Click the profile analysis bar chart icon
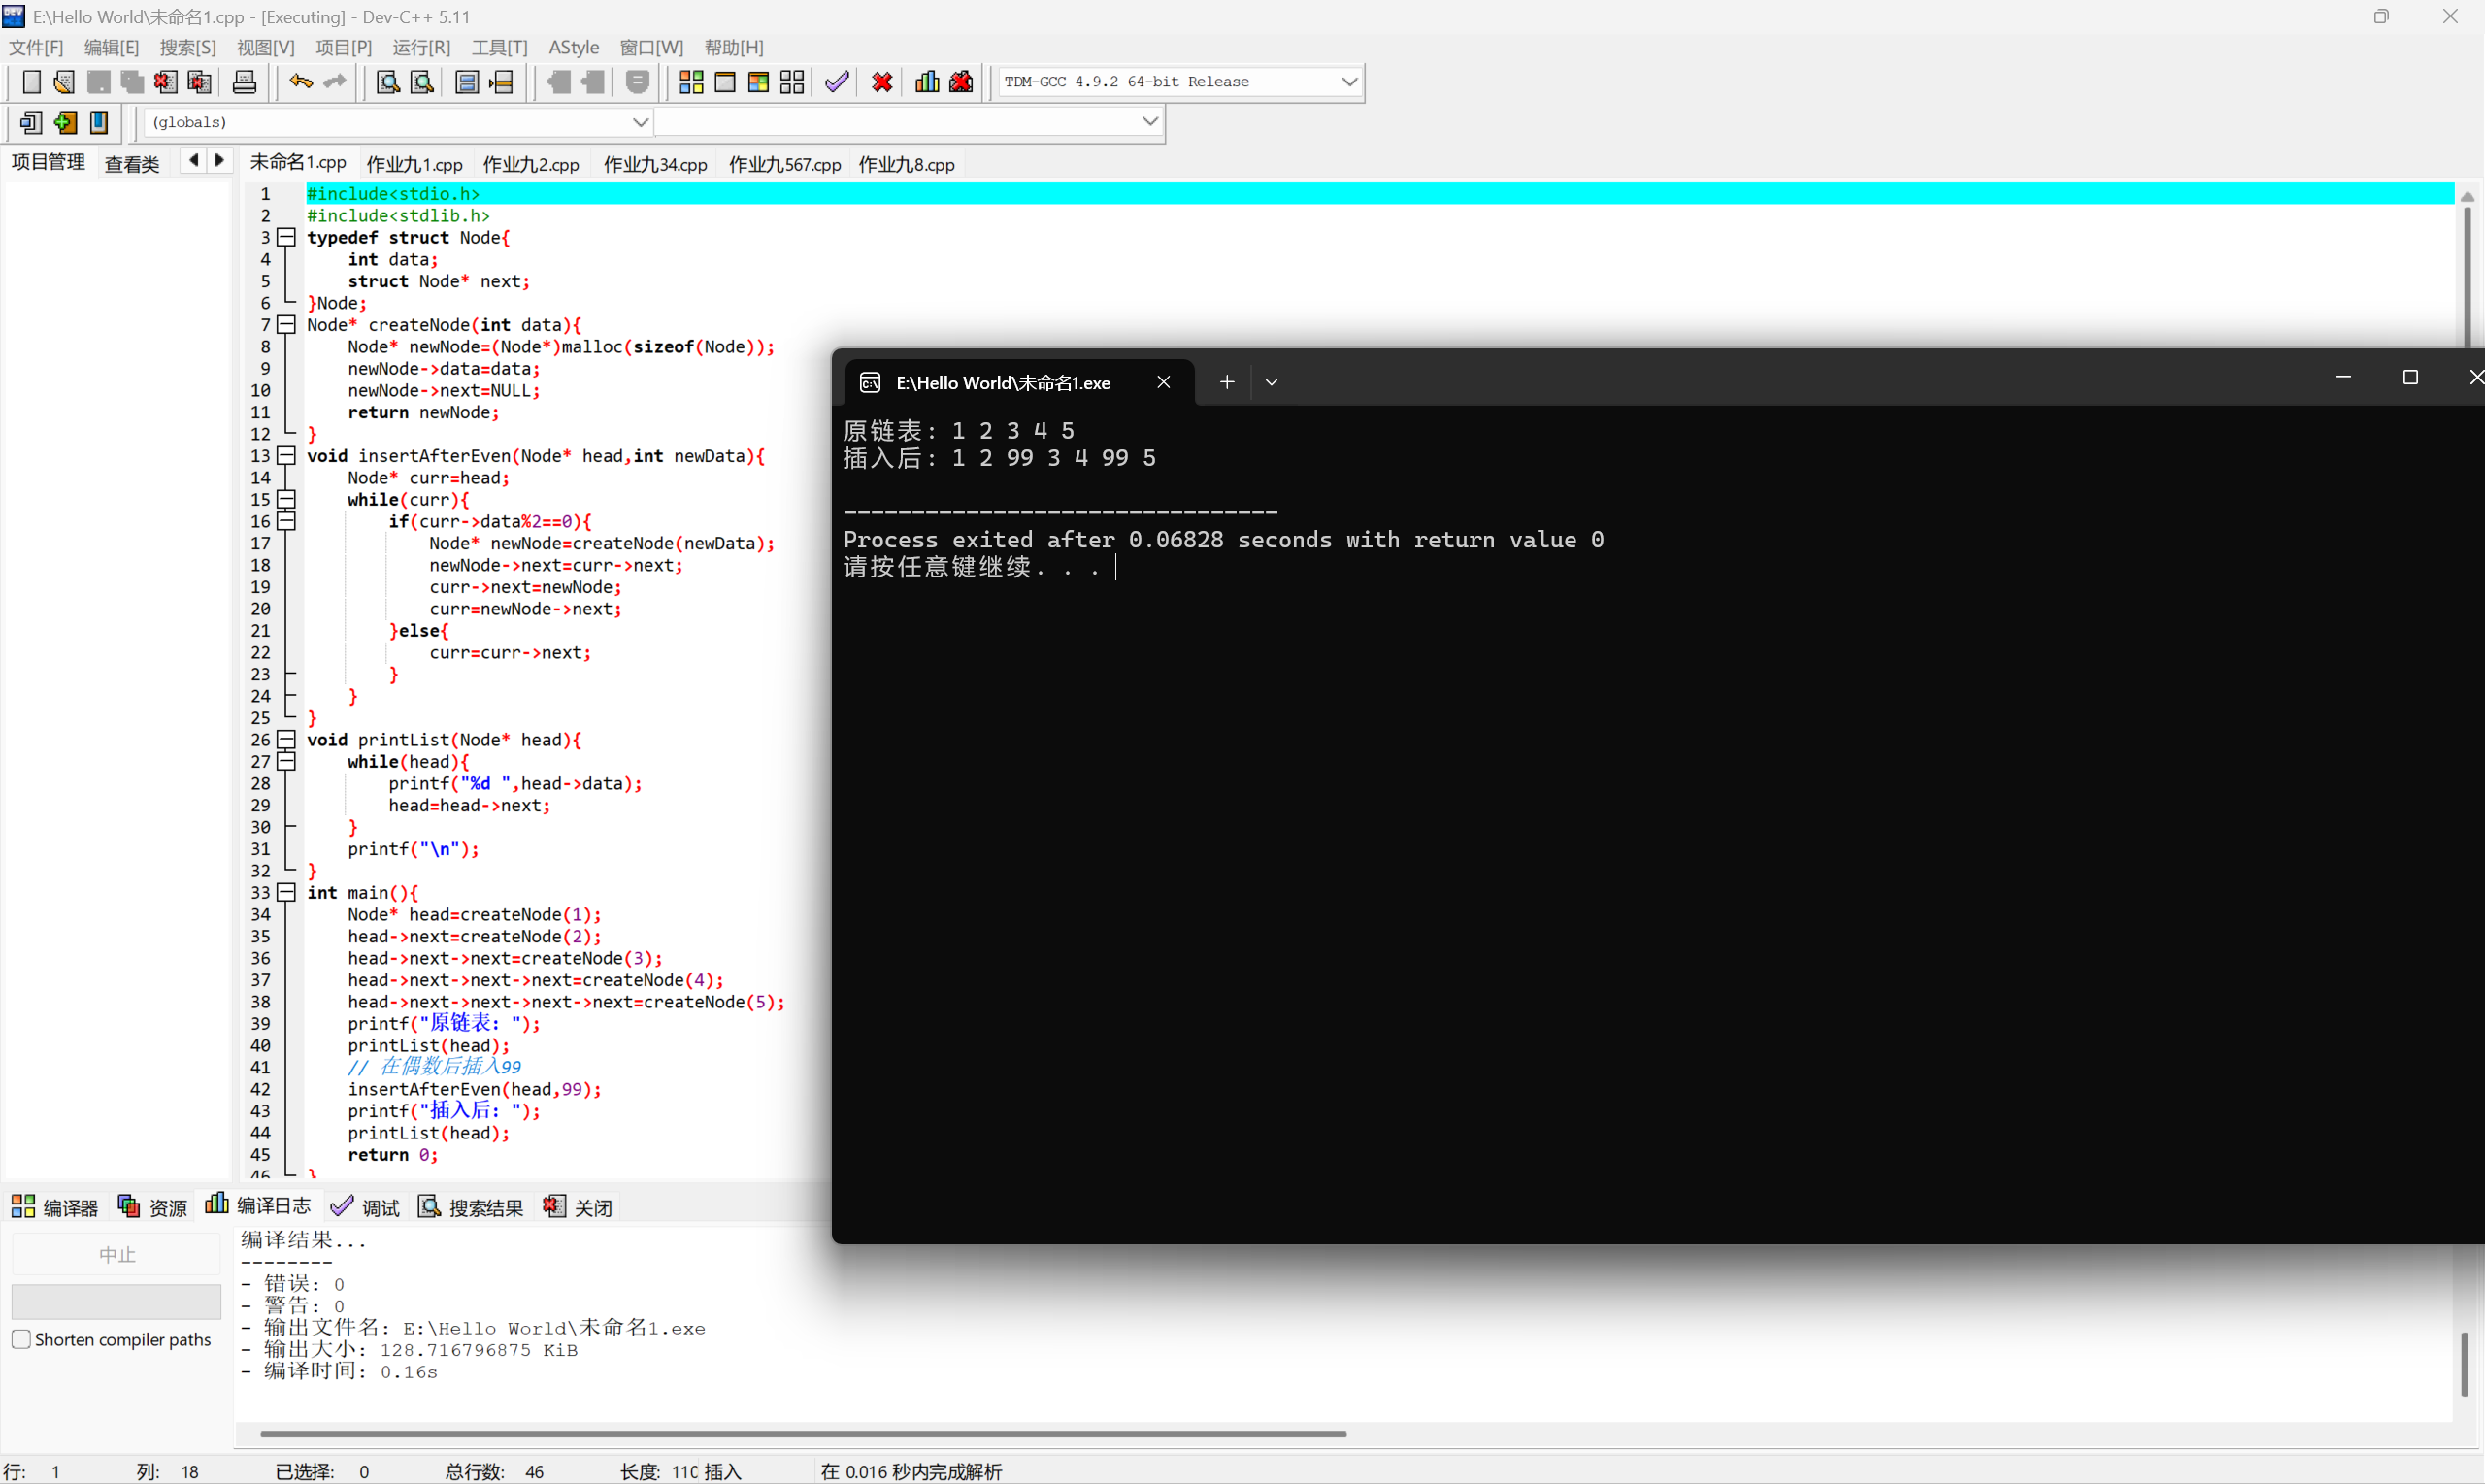Viewport: 2485px width, 1484px height. [926, 82]
